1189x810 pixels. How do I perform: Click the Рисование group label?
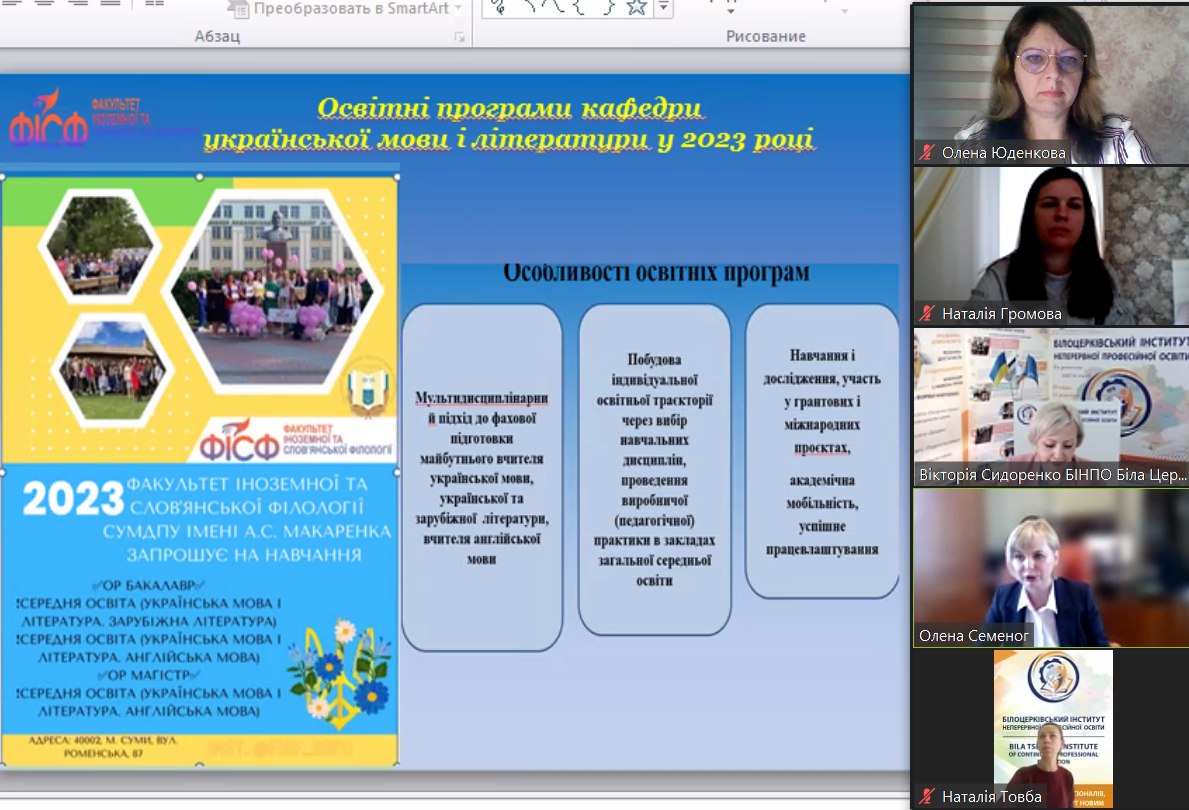[765, 37]
